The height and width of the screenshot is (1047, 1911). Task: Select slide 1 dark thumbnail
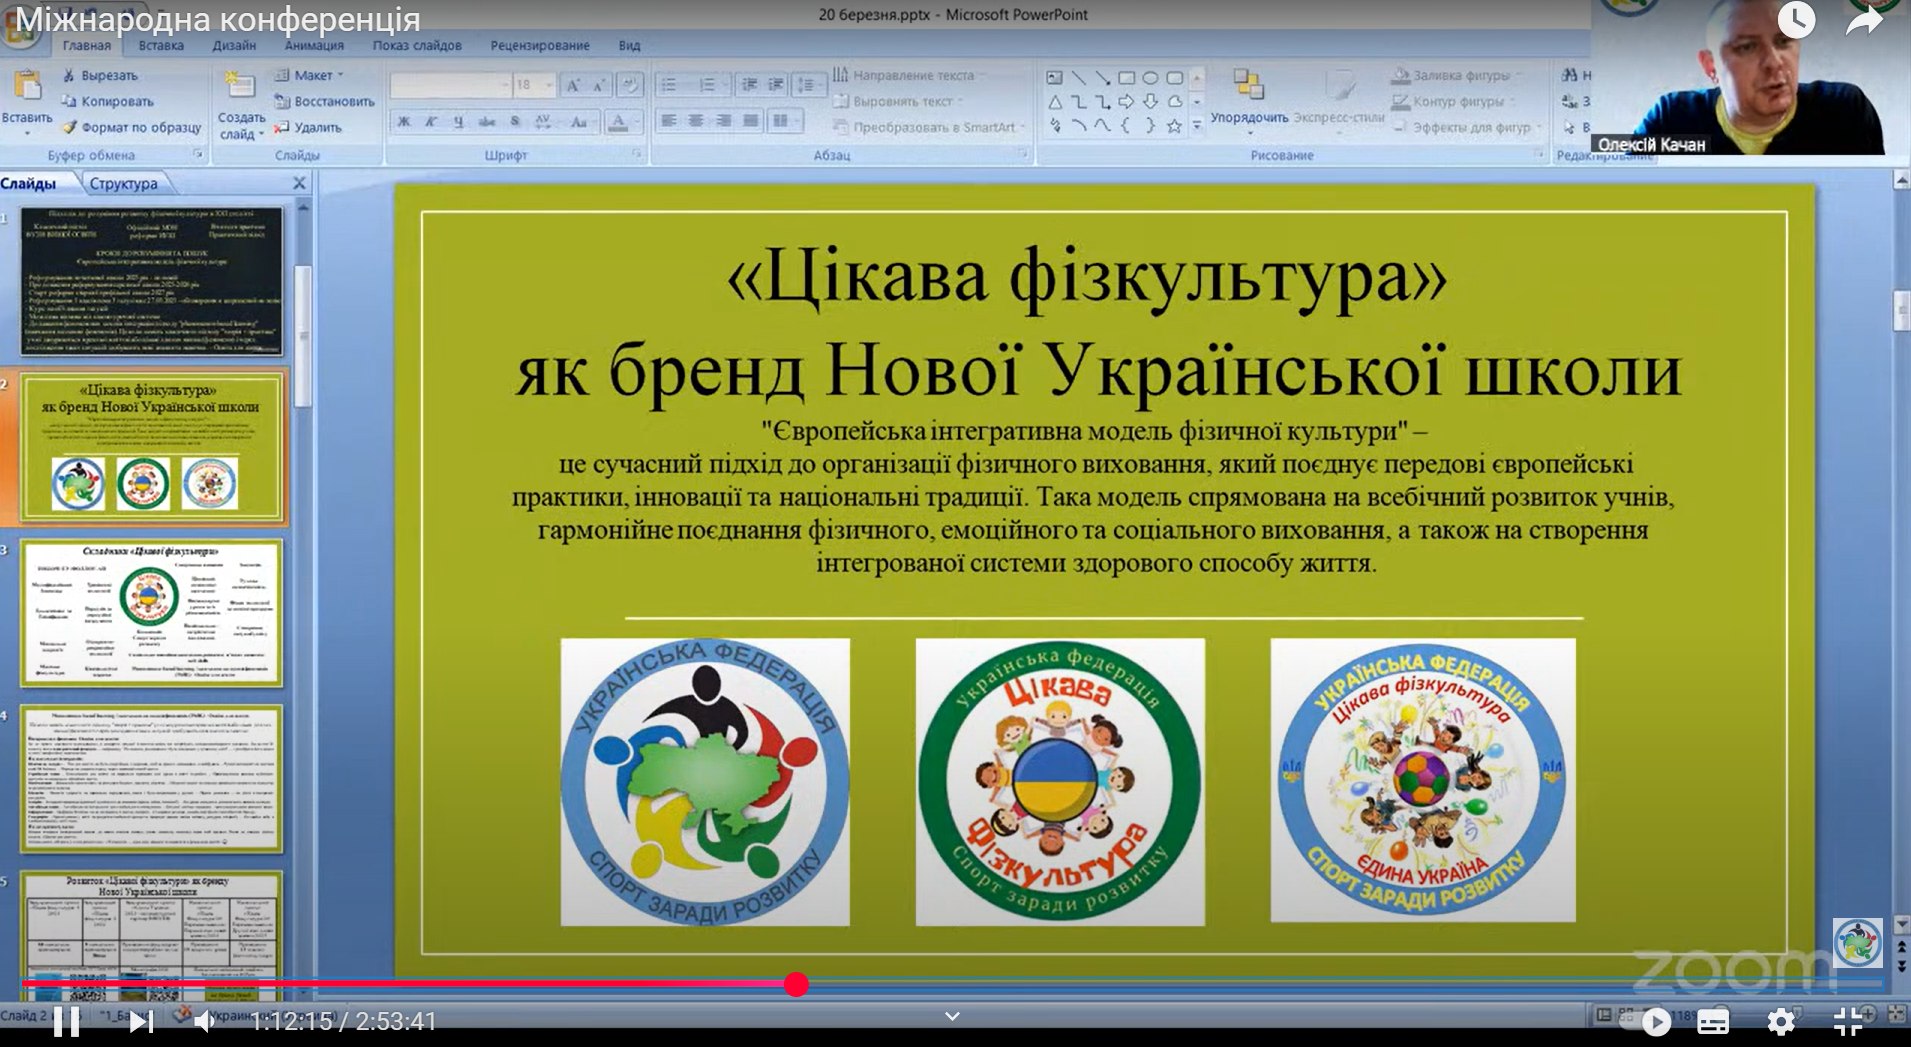152,282
